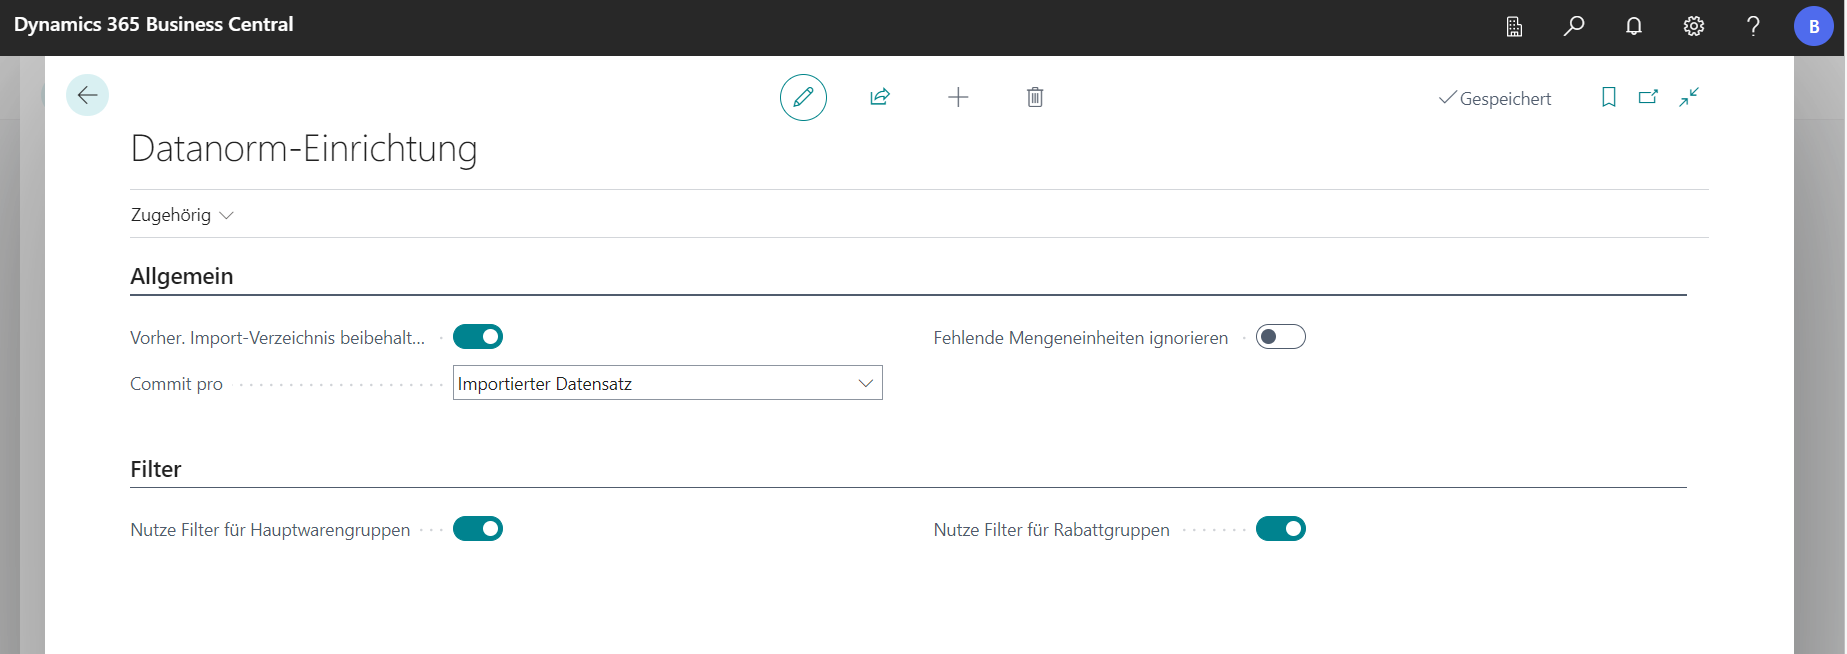The image size is (1847, 654).
Task: Open the notifications bell
Action: (x=1634, y=26)
